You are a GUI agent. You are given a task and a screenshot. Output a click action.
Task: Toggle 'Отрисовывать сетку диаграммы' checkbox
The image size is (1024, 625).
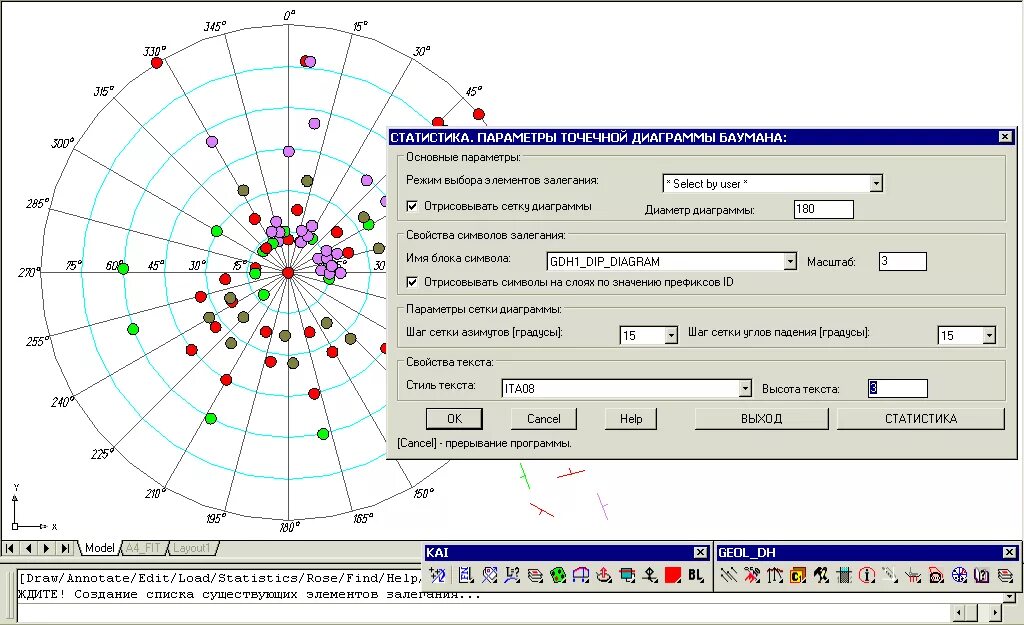pos(412,206)
